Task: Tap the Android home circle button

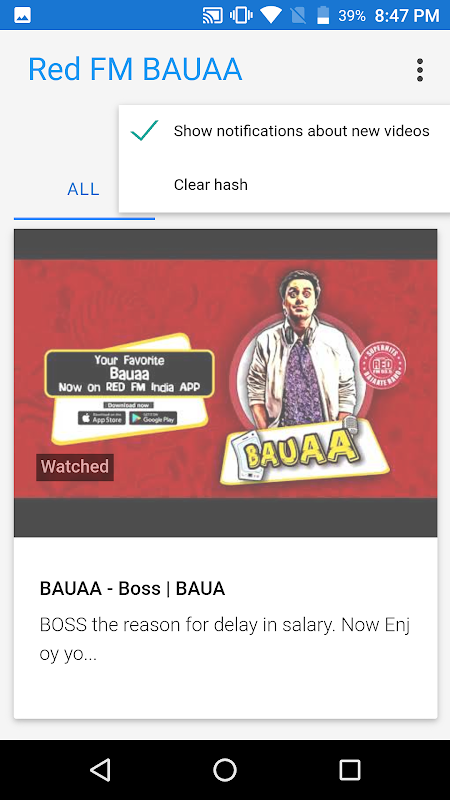Action: click(224, 769)
